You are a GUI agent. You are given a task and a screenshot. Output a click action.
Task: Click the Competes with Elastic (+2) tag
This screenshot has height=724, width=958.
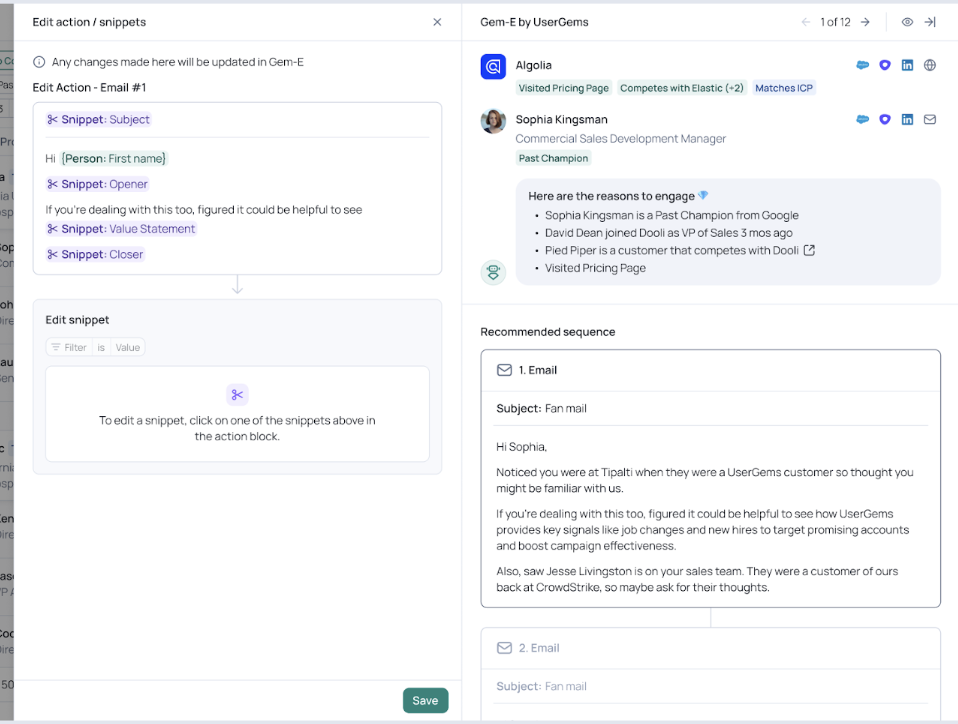[x=682, y=88]
